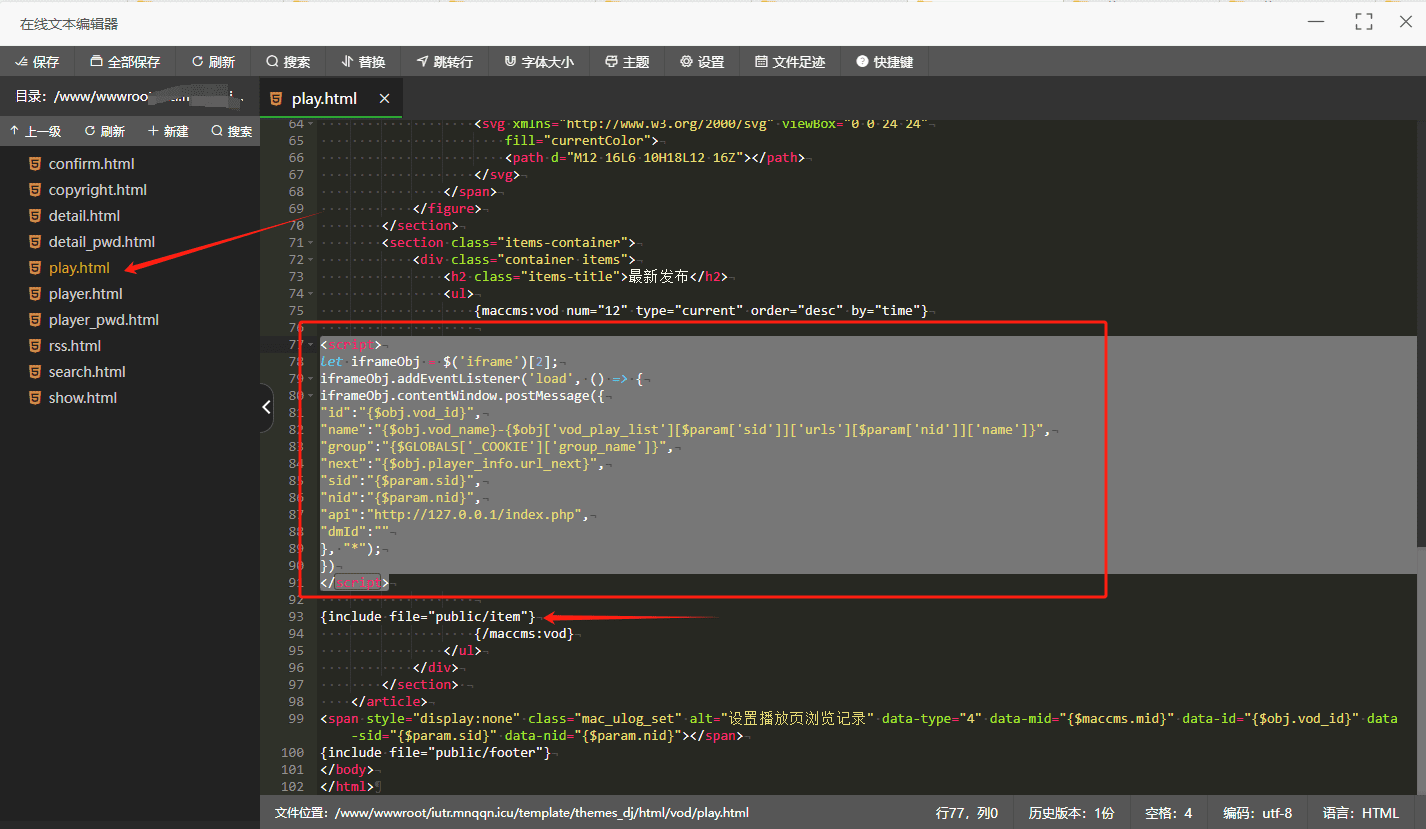Open 跳转行 go-to-line tool
Image resolution: width=1426 pixels, height=829 pixels.
click(445, 62)
